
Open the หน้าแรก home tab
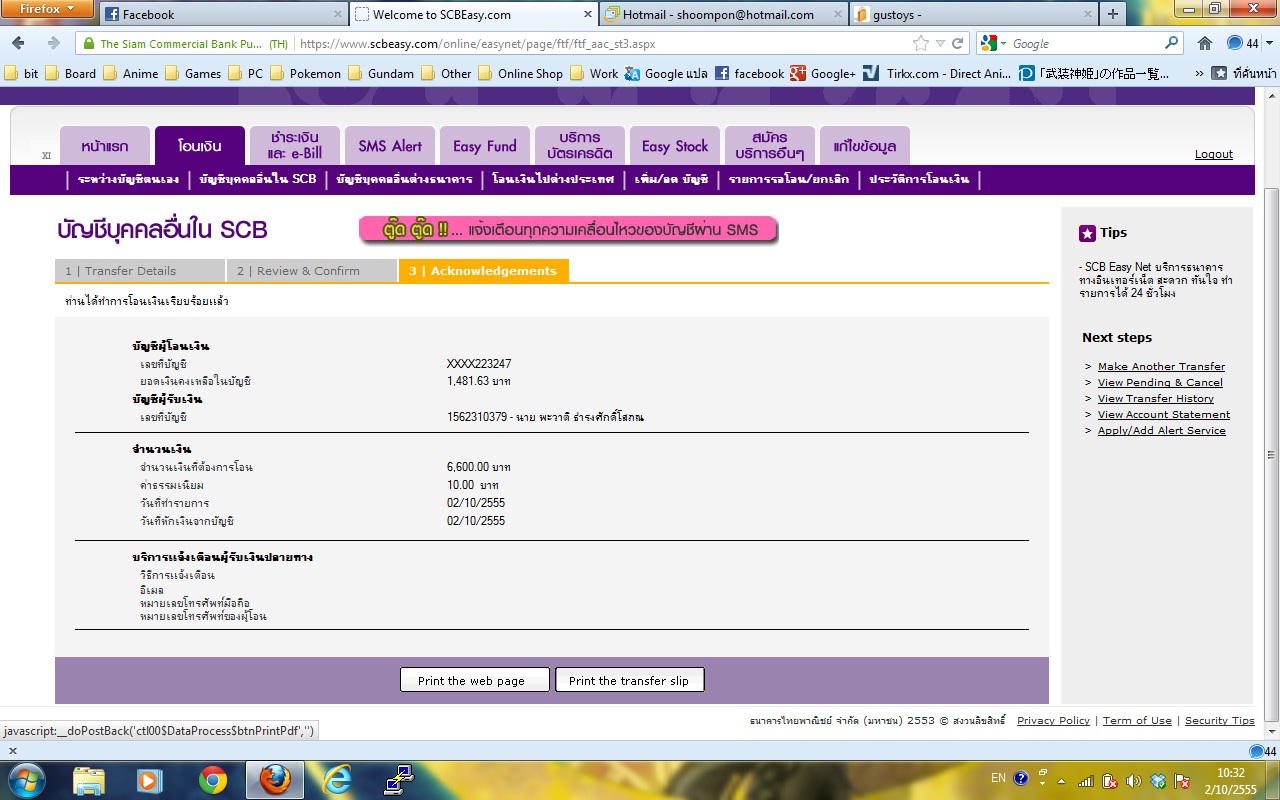click(105, 146)
